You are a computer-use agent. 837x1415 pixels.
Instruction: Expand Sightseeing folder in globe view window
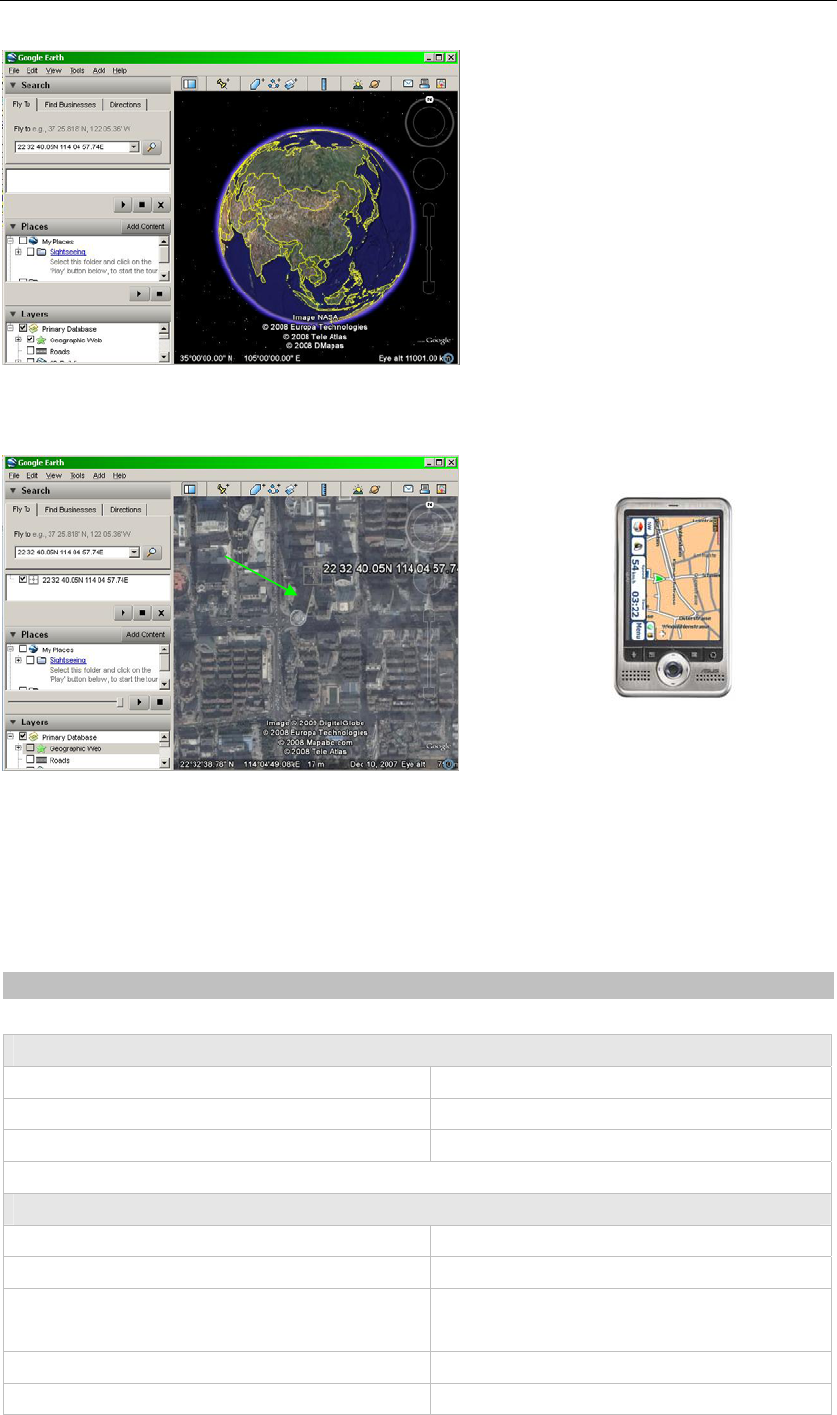tap(18, 252)
